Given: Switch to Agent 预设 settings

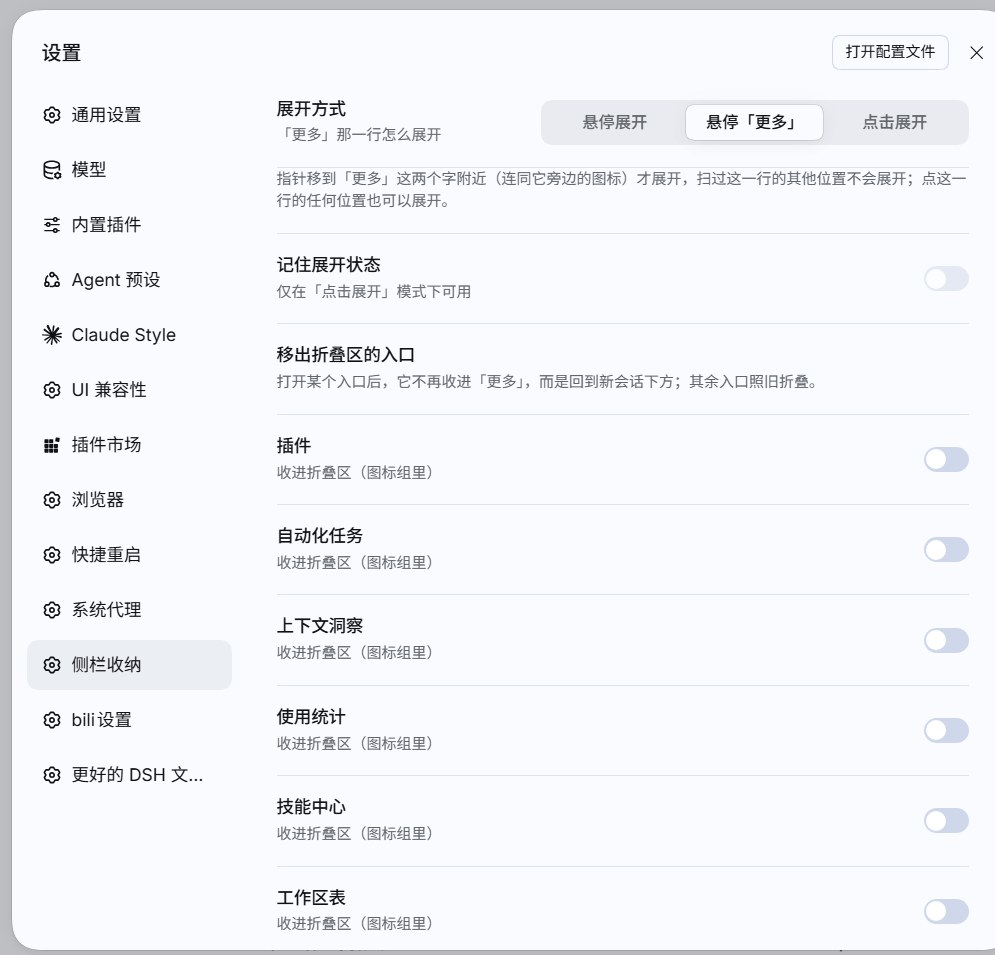Looking at the screenshot, I should tap(129, 280).
